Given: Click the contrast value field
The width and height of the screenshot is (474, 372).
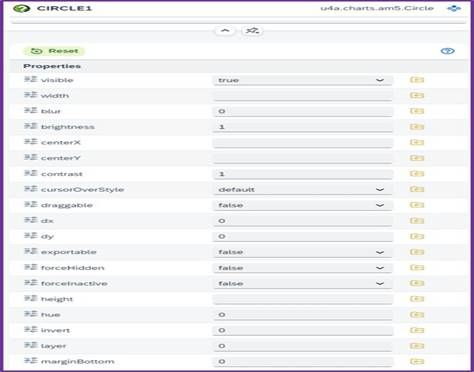Looking at the screenshot, I should pos(303,174).
